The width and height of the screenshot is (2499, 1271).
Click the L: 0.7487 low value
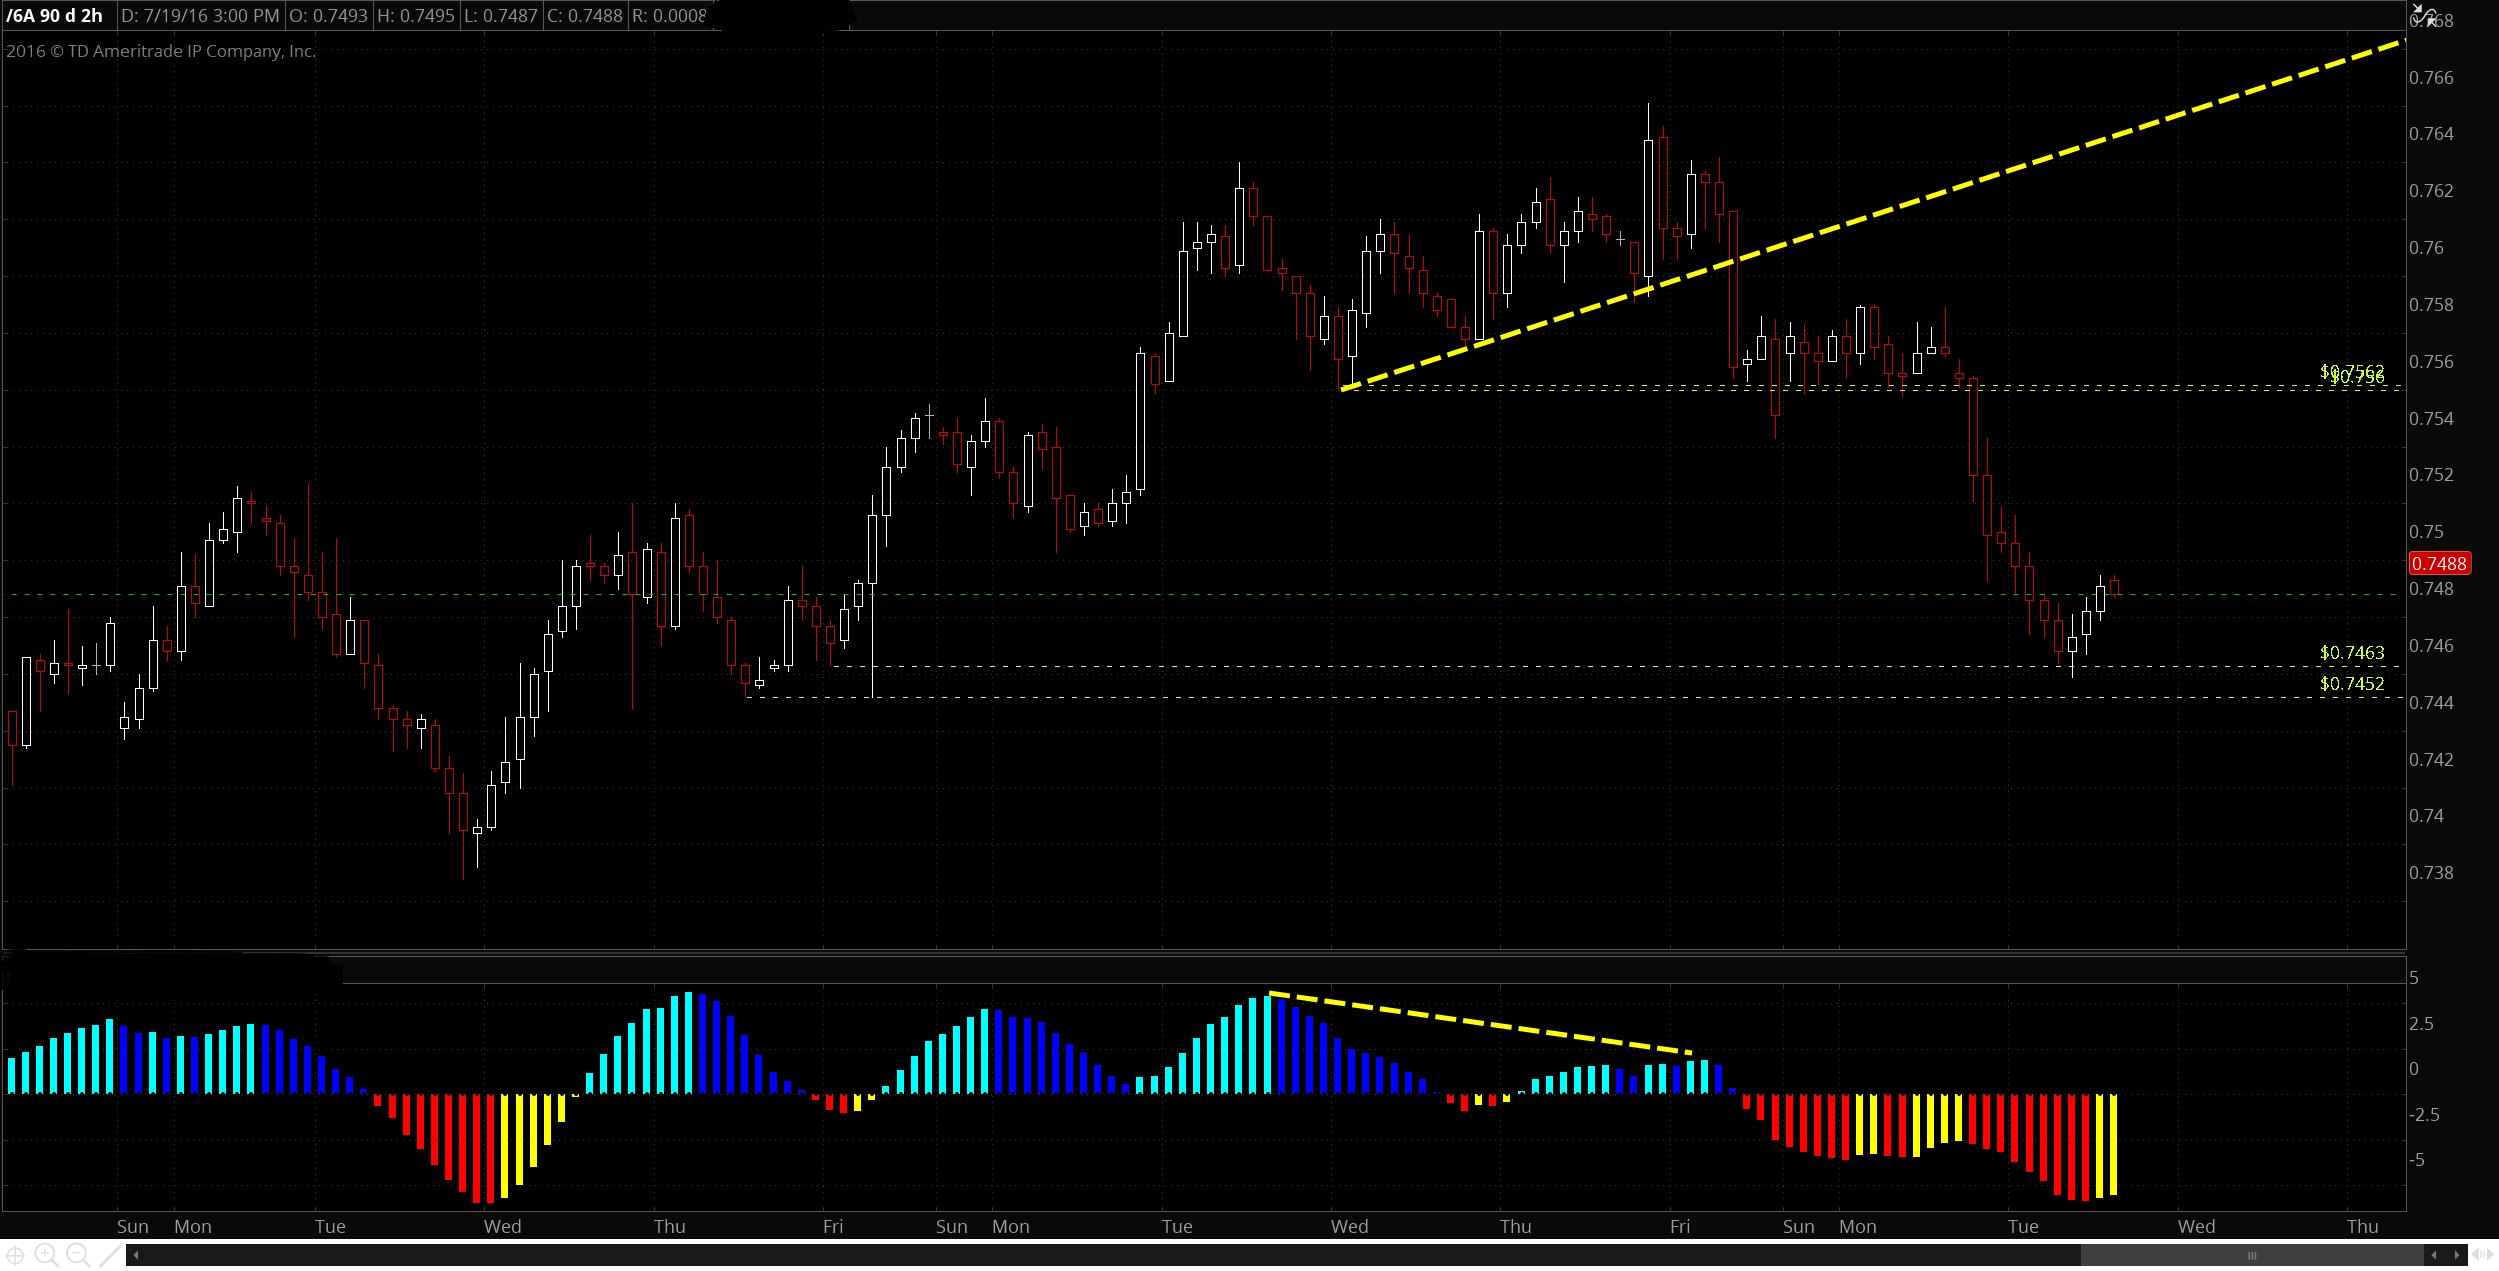click(501, 16)
